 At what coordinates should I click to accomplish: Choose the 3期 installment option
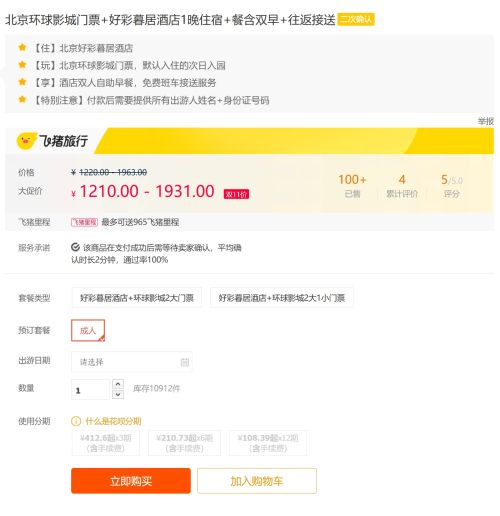click(106, 443)
